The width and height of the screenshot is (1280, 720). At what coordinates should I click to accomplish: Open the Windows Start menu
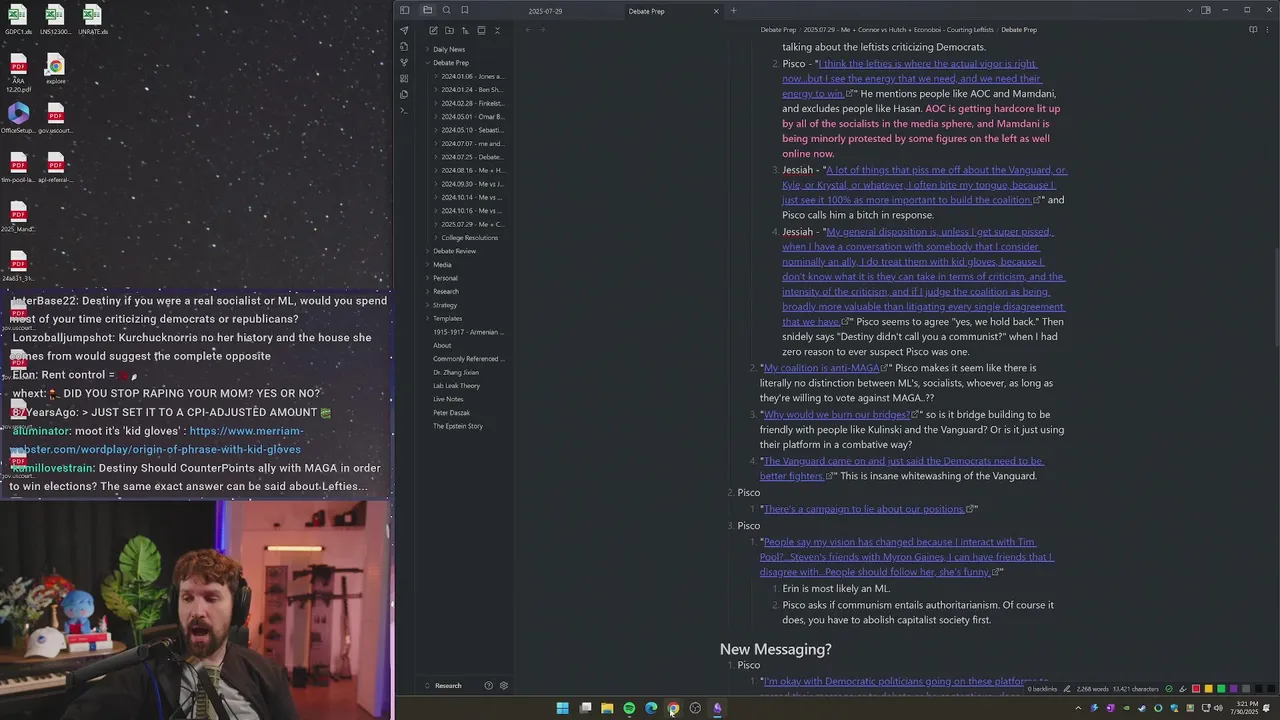[x=563, y=708]
